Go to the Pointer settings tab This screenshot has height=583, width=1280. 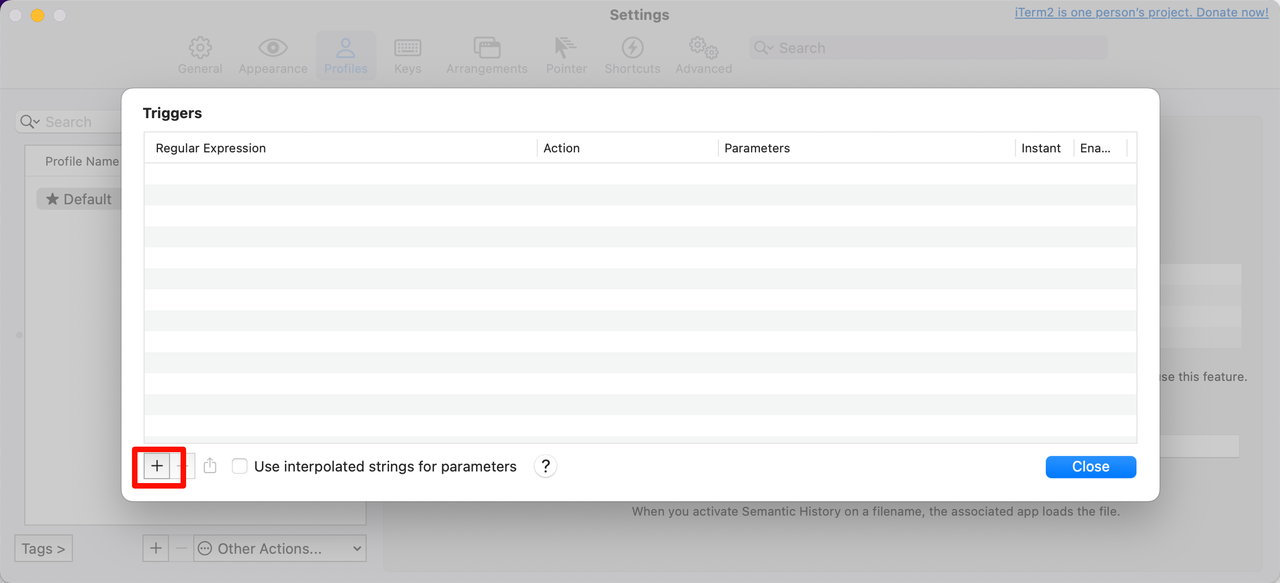[x=566, y=55]
